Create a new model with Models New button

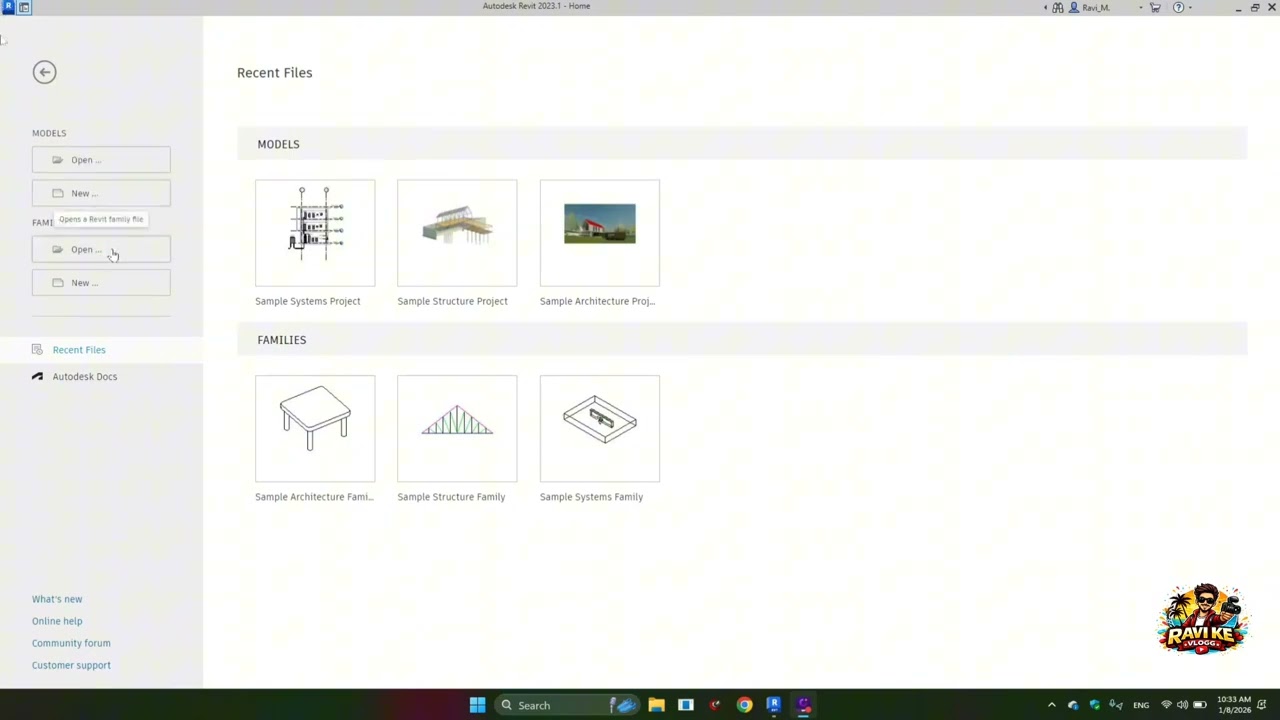pyautogui.click(x=101, y=193)
